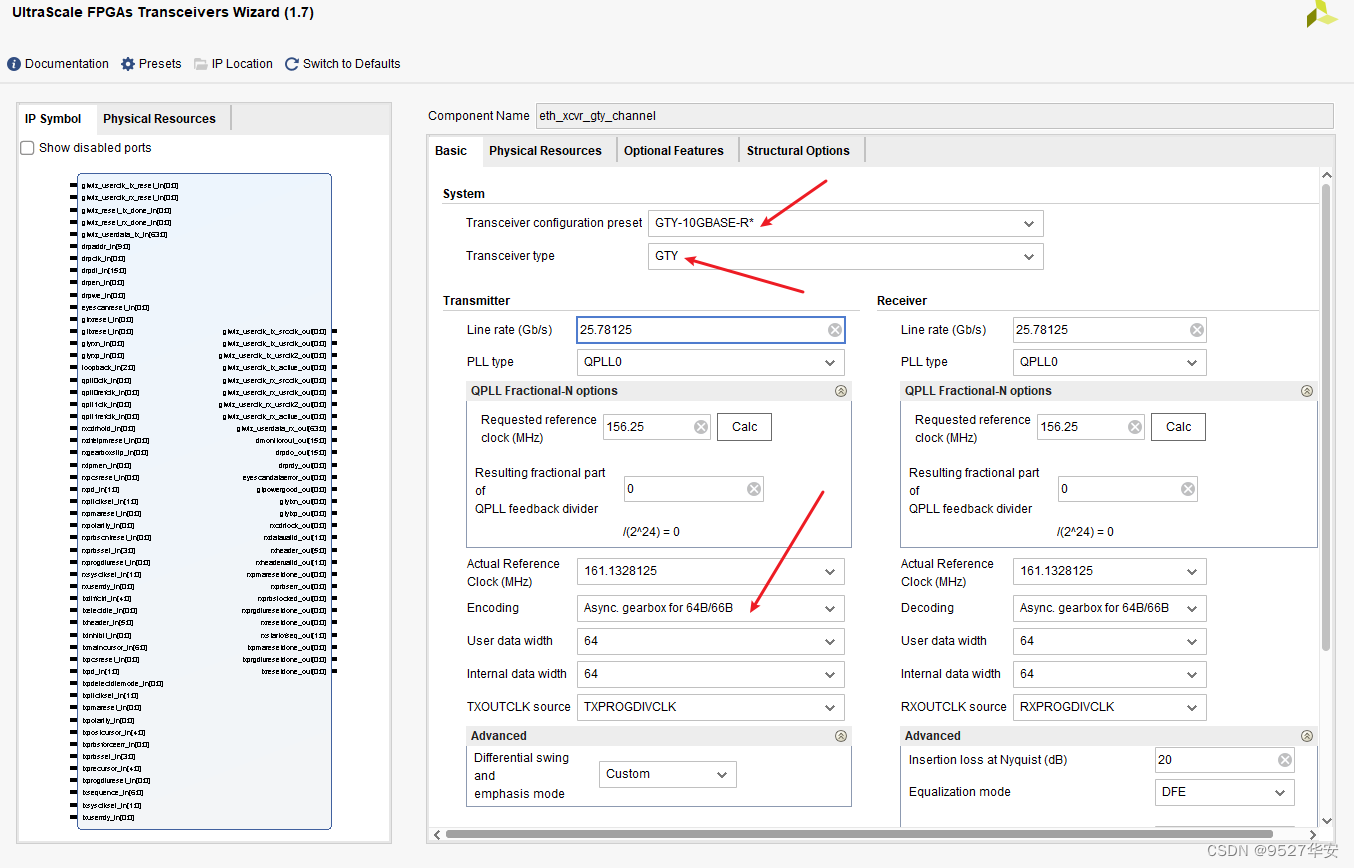
Task: Clear Transmitter requested reference clock value
Action: tap(701, 427)
